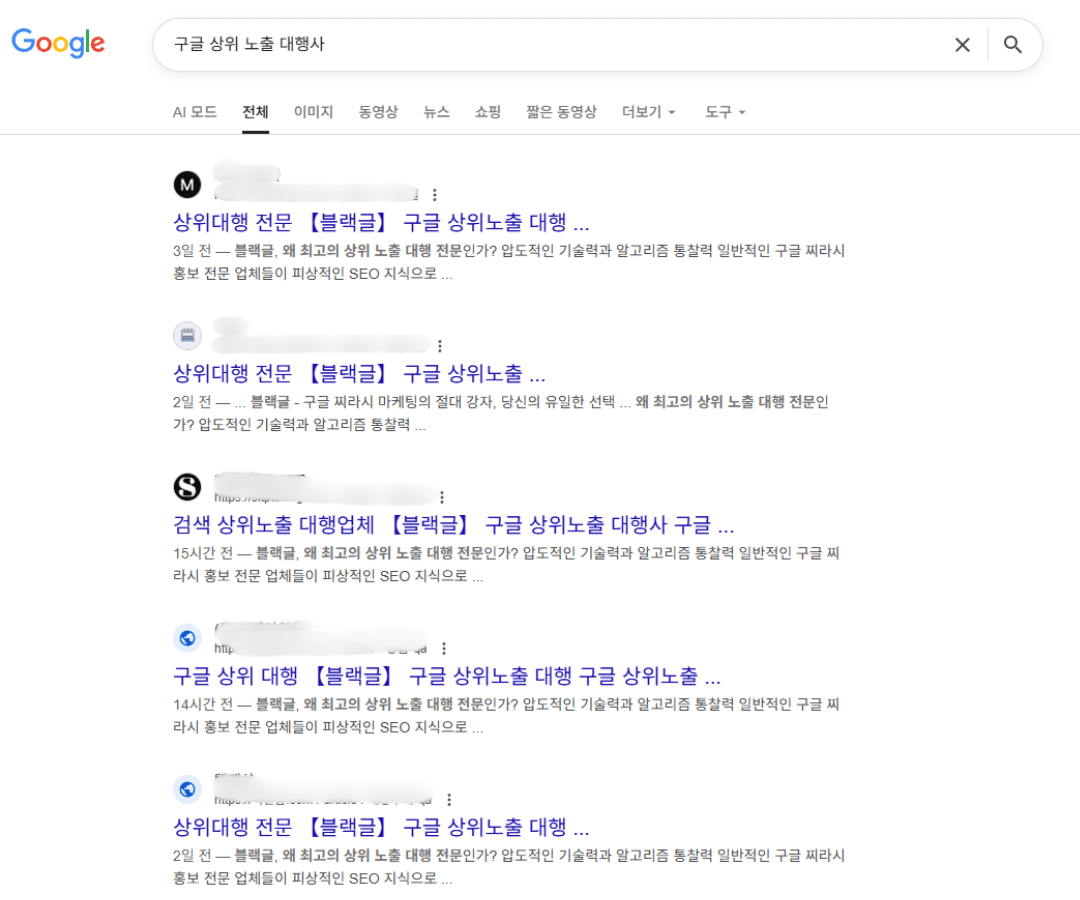Image resolution: width=1080 pixels, height=900 pixels.
Task: Click the Google logo
Action: click(57, 43)
